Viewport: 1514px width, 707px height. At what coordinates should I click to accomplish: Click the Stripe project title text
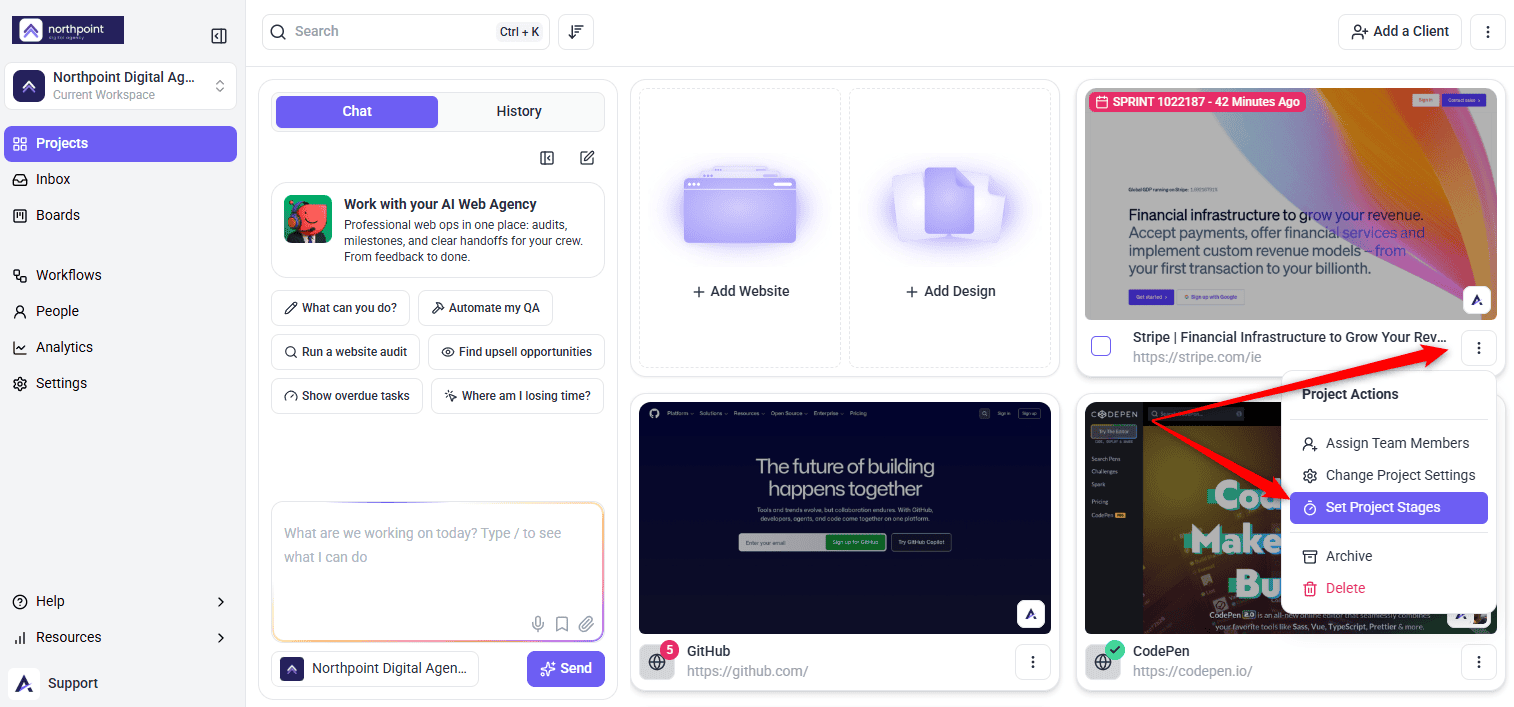1290,337
